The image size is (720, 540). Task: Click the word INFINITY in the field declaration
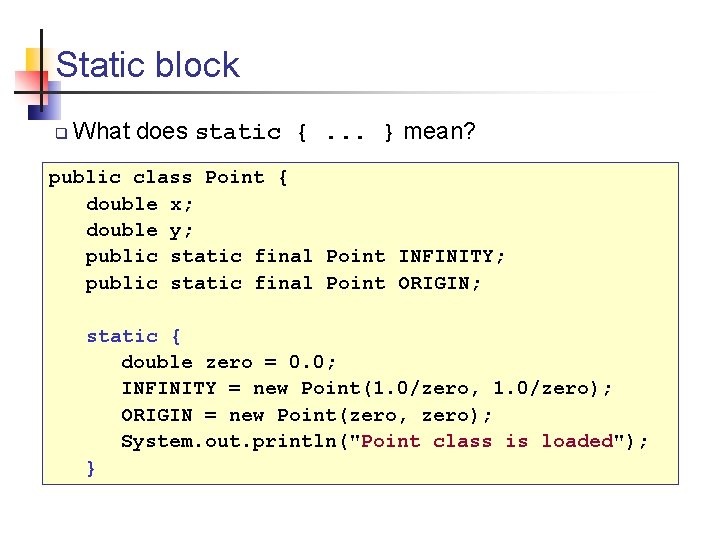point(446,257)
